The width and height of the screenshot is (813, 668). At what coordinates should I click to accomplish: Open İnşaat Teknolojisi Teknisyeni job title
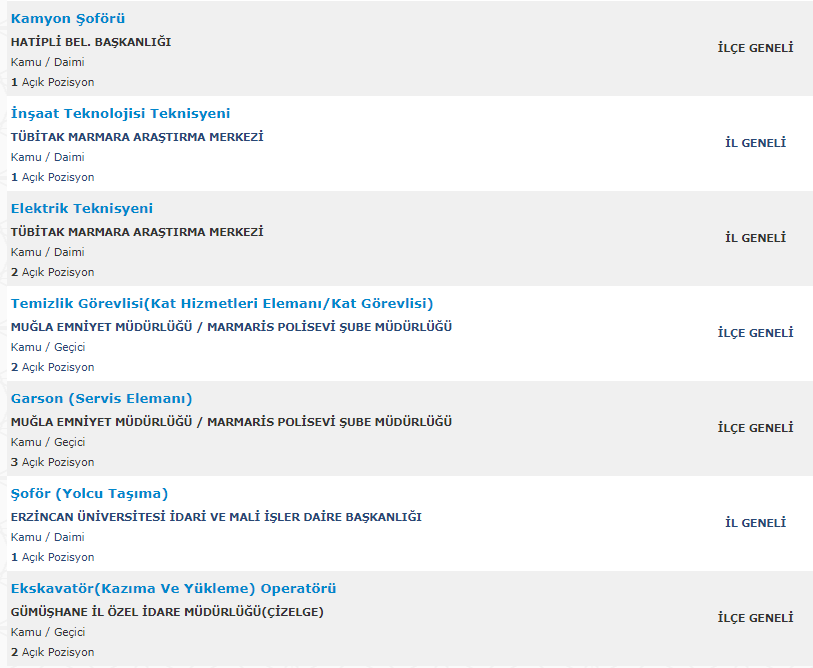pos(120,114)
